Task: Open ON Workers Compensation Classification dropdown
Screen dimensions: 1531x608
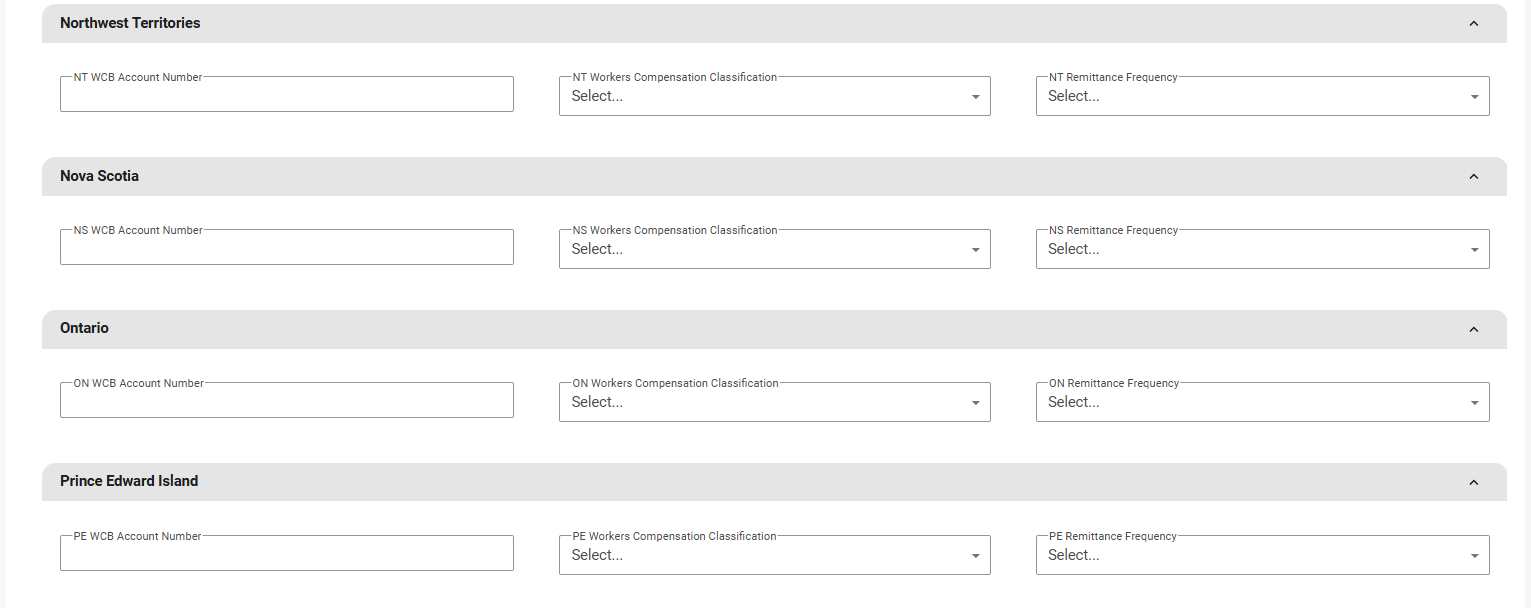Action: [x=774, y=403]
